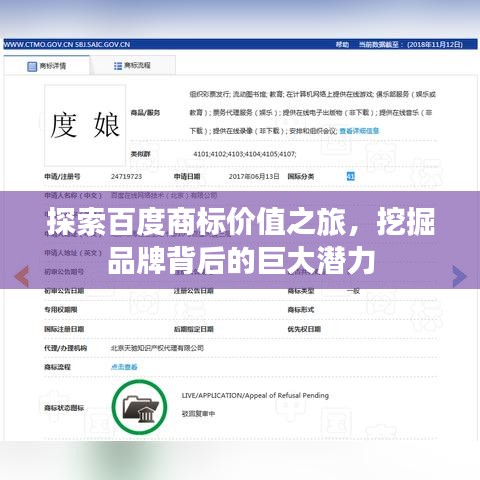
Task: Click the 商标流程 row label
Action: point(57,367)
